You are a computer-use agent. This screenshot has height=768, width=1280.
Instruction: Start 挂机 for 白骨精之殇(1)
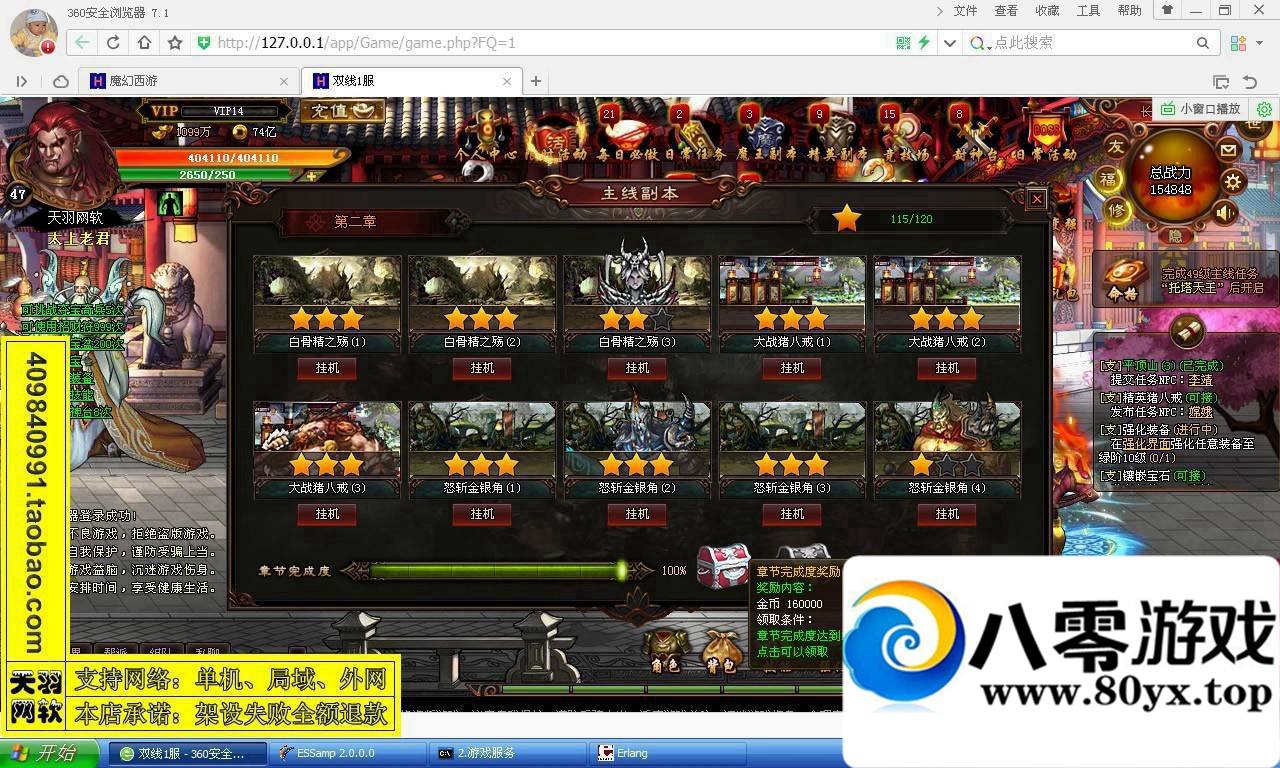[327, 368]
